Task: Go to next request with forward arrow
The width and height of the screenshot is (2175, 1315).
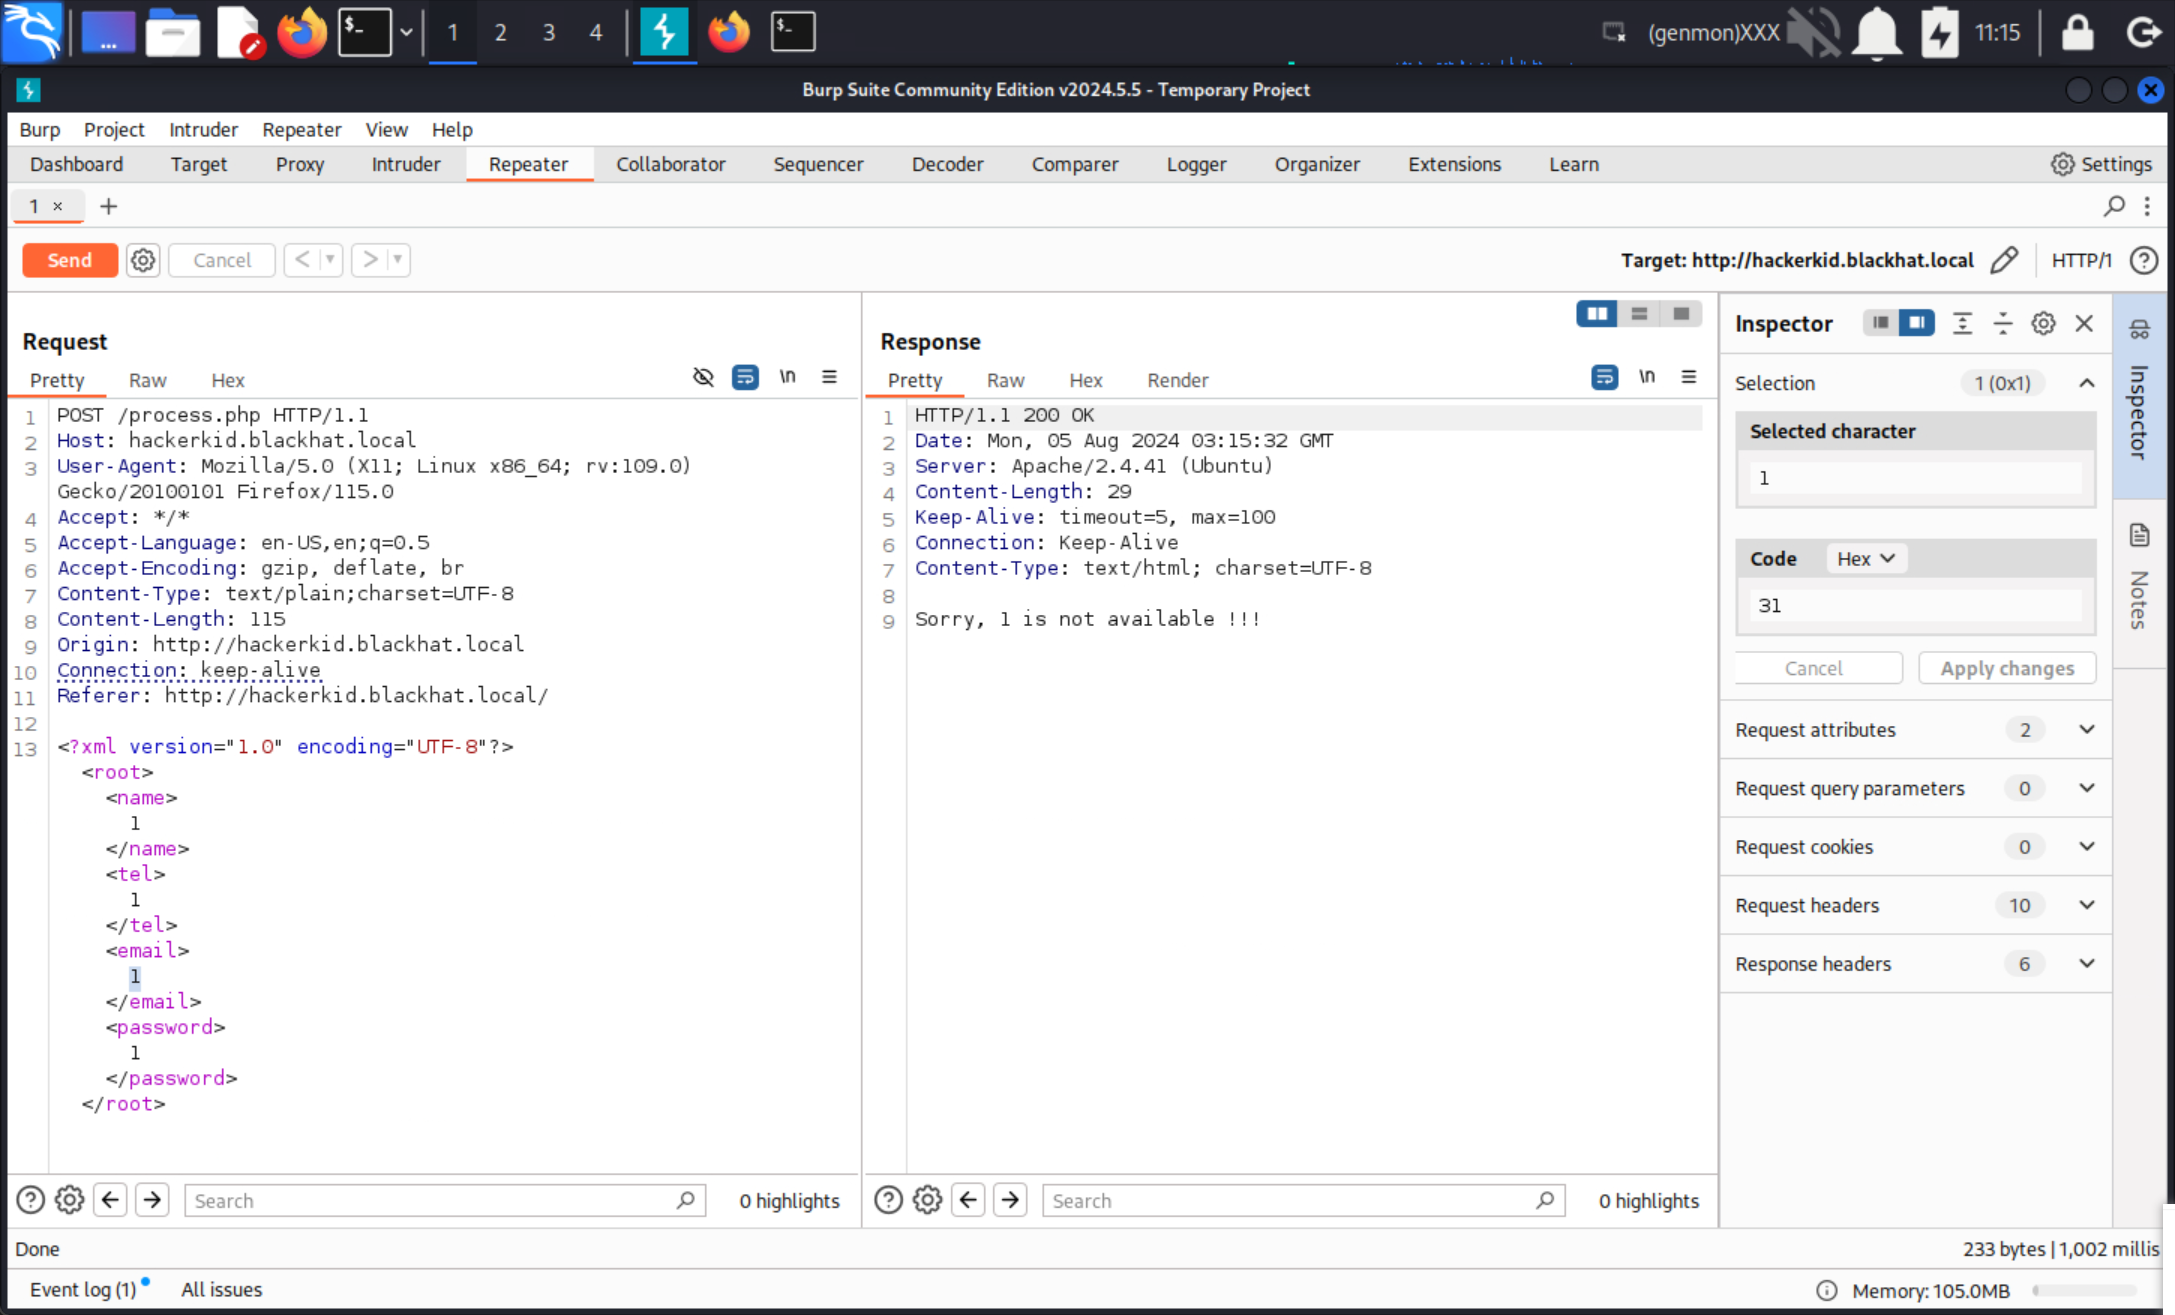Action: (x=369, y=260)
